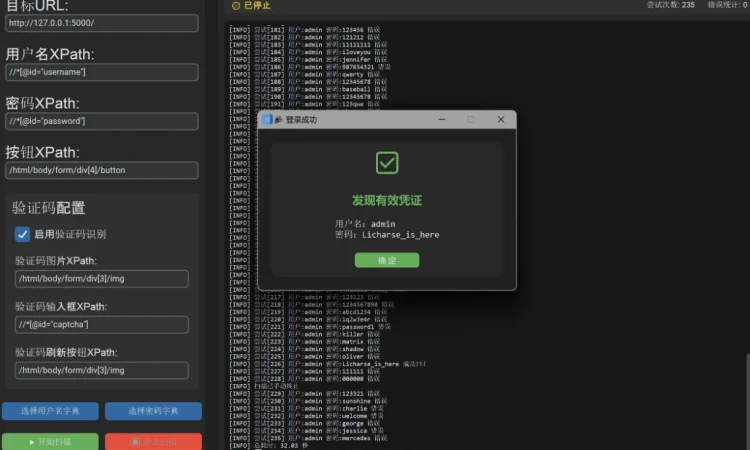The height and width of the screenshot is (450, 750).
Task: Click the captcha input box XPath field
Action: [x=101, y=325]
